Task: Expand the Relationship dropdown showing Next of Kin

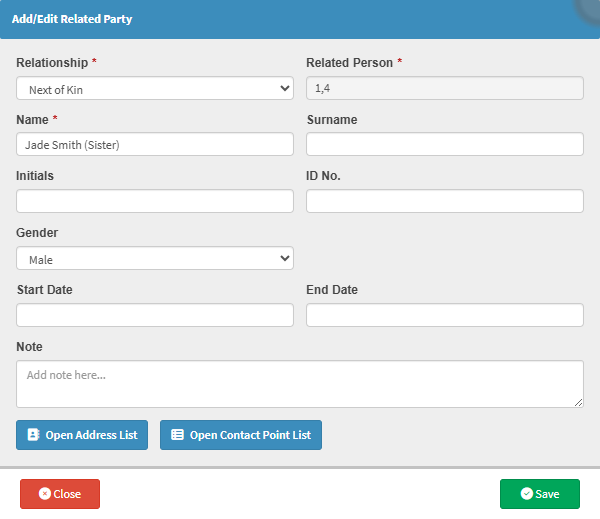Action: [x=155, y=89]
